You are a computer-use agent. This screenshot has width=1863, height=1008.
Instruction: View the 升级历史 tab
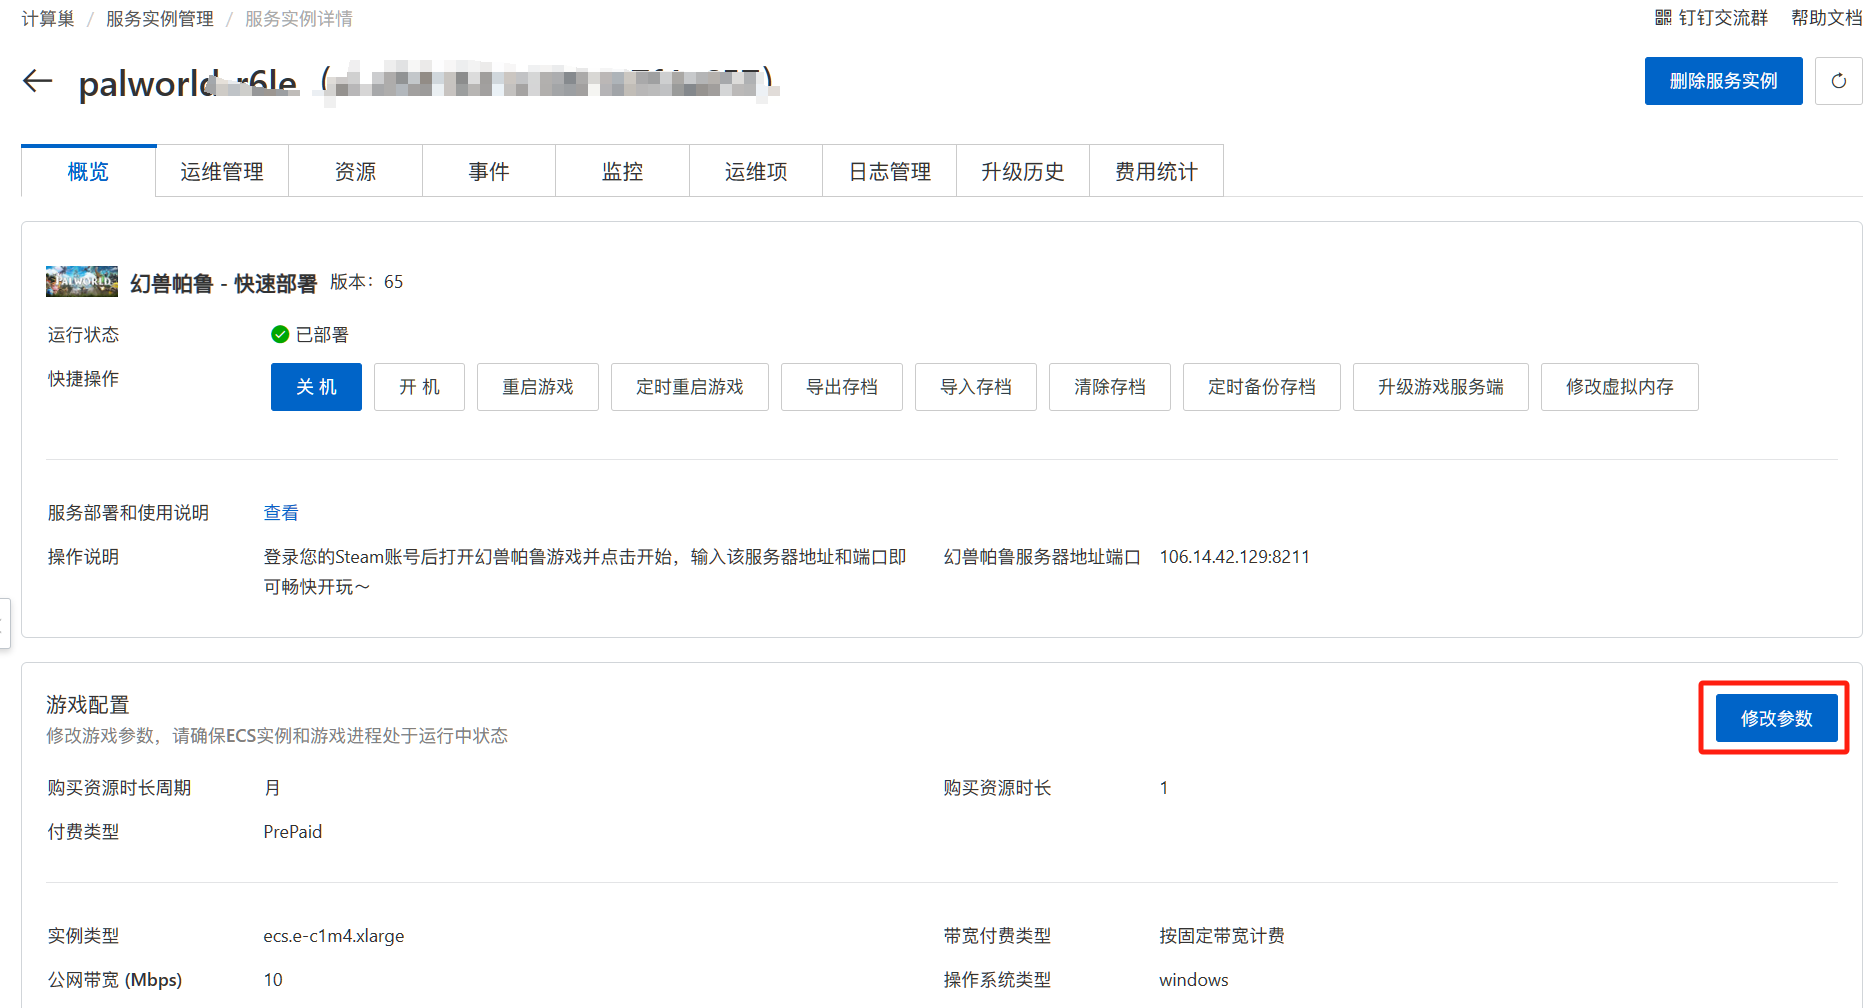click(x=1023, y=171)
